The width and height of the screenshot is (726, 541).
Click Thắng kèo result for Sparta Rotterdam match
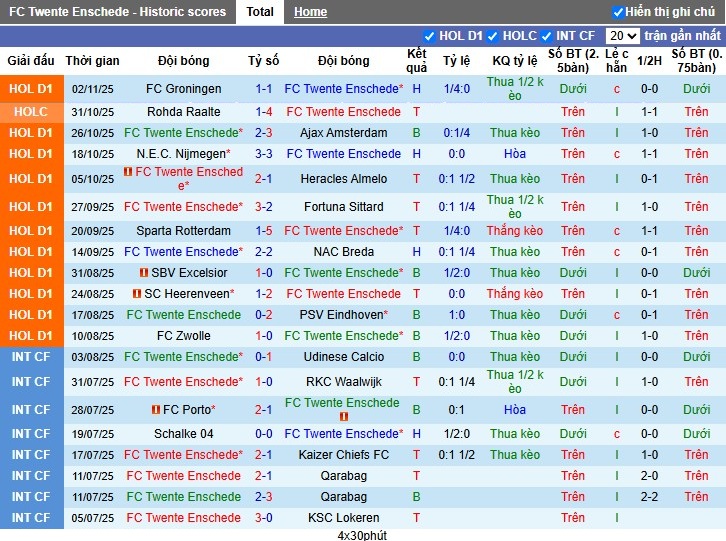point(515,231)
